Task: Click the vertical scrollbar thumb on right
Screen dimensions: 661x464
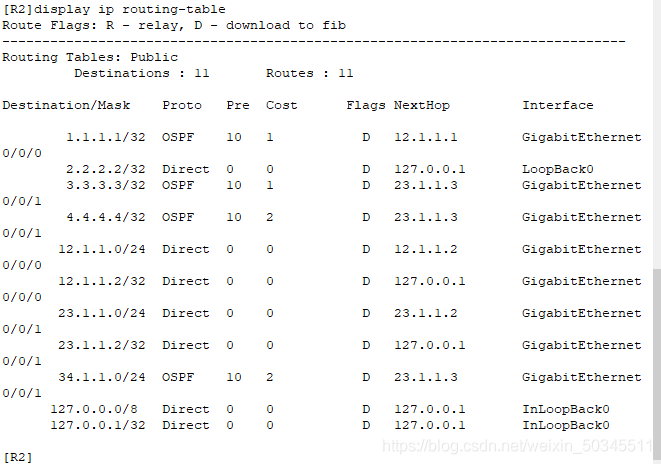Action: coord(657,365)
